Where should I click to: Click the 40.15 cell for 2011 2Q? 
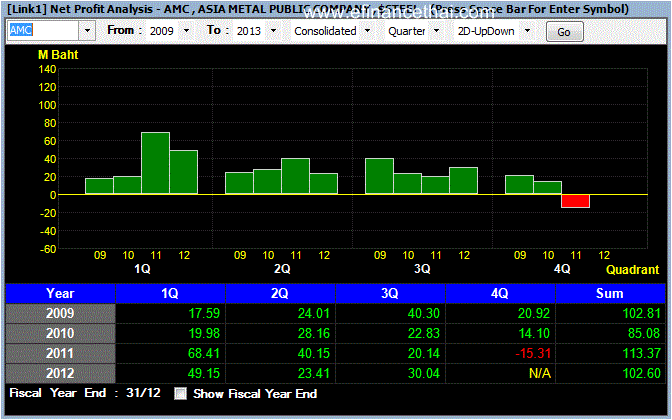[x=280, y=354]
